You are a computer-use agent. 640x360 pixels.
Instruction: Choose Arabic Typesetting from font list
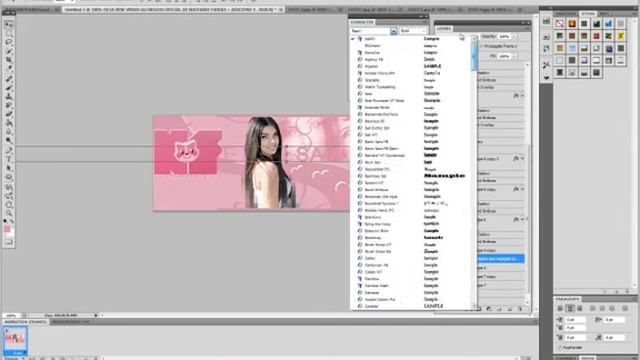(411, 87)
